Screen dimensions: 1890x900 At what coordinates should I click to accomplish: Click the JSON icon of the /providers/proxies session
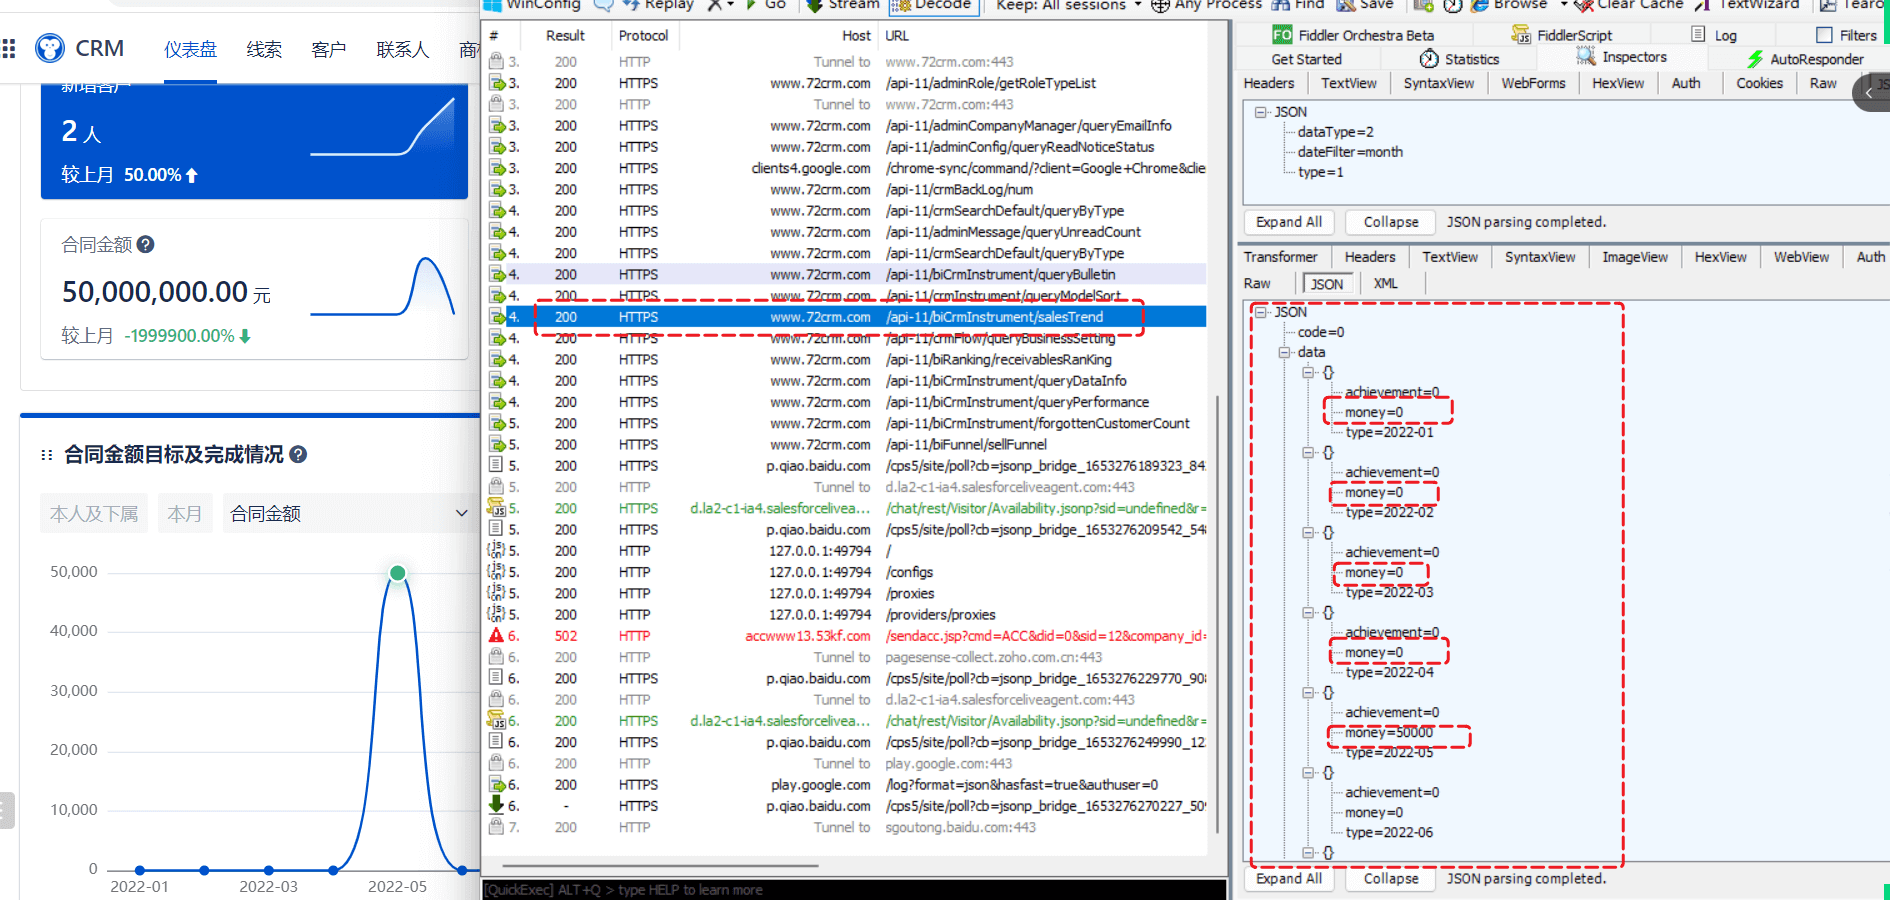click(496, 614)
